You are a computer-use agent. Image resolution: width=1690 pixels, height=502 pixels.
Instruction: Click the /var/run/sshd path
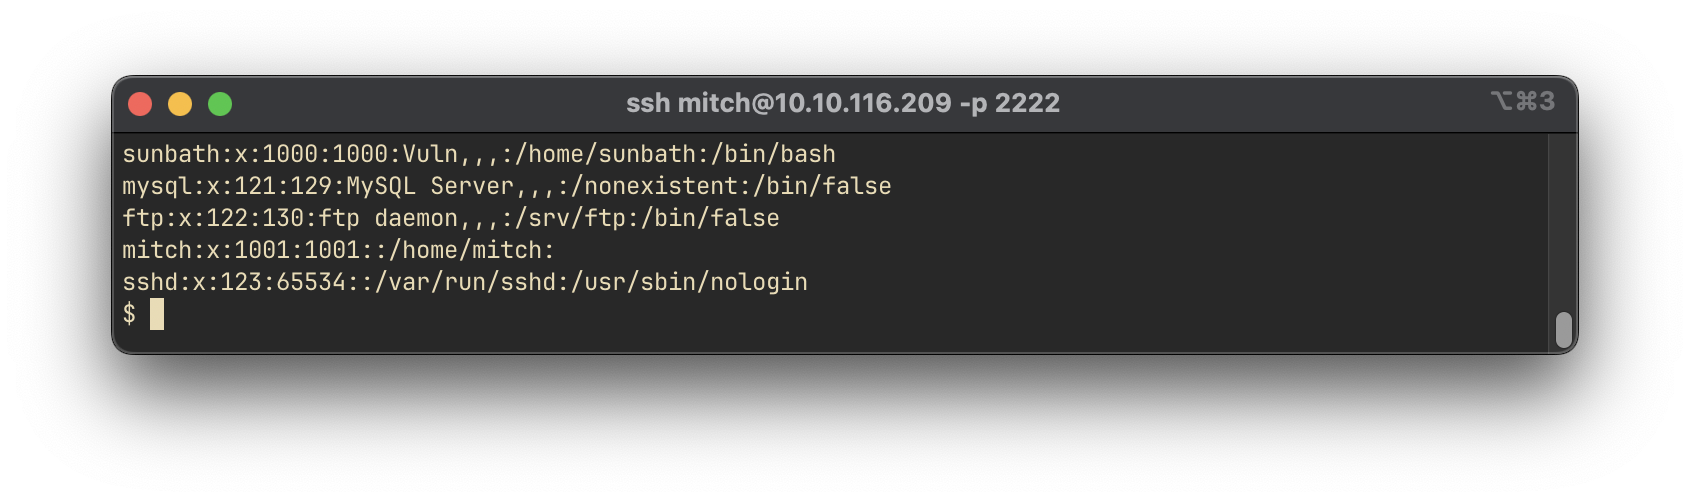click(465, 282)
